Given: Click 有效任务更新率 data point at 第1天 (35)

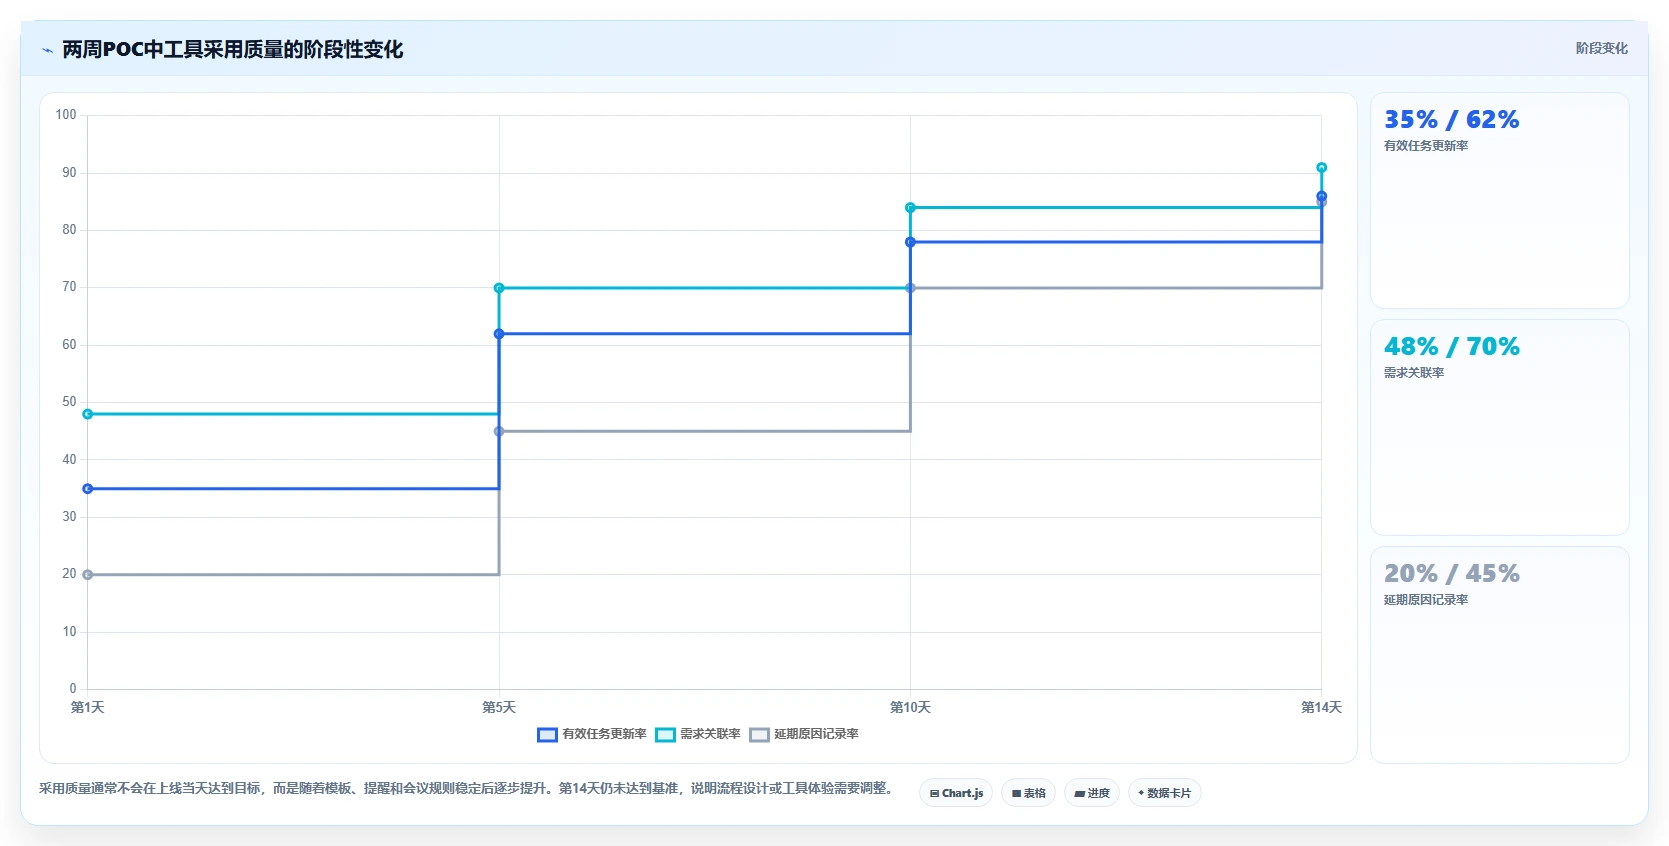Looking at the screenshot, I should tap(88, 489).
